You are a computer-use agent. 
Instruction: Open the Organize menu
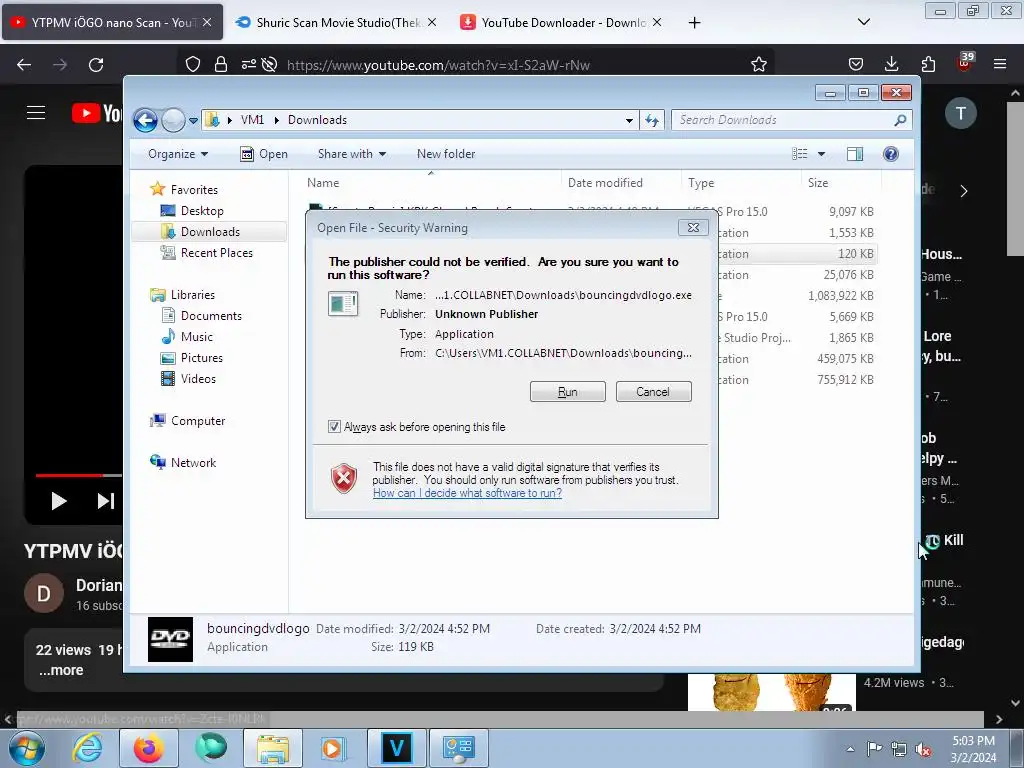(178, 154)
